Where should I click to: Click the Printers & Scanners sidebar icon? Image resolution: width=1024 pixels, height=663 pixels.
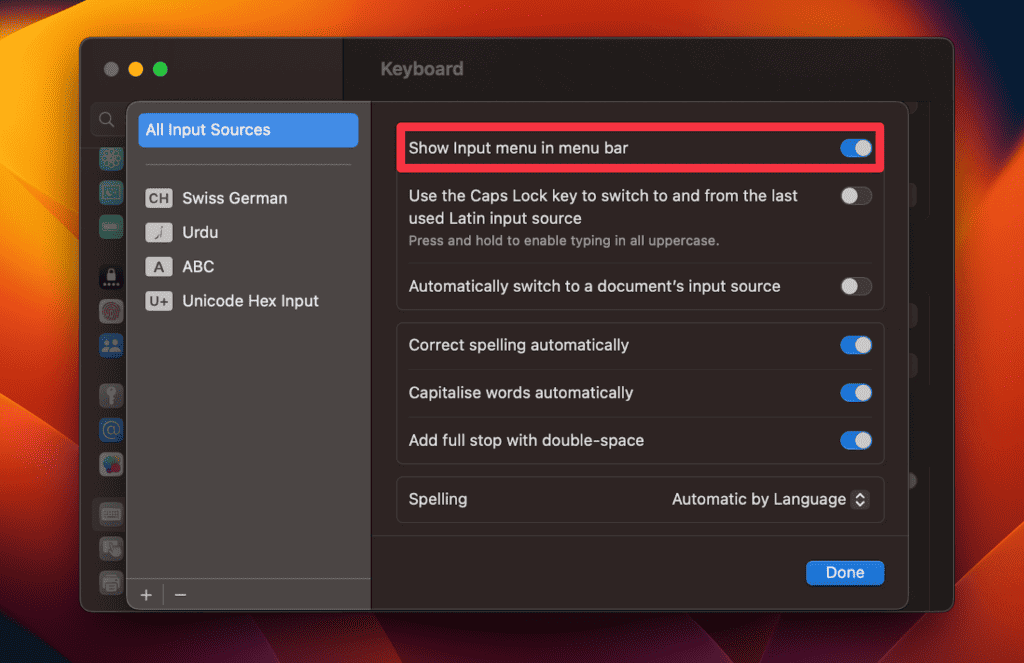[110, 582]
